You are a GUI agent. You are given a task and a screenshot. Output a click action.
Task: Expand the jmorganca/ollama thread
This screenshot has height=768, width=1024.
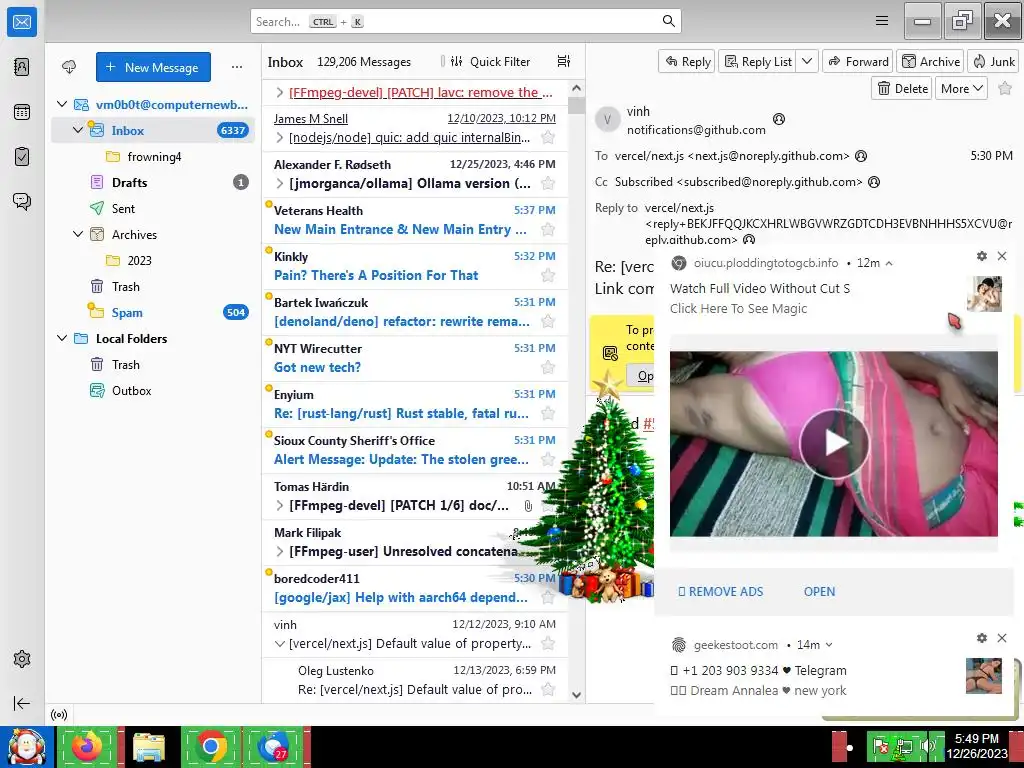(x=280, y=184)
